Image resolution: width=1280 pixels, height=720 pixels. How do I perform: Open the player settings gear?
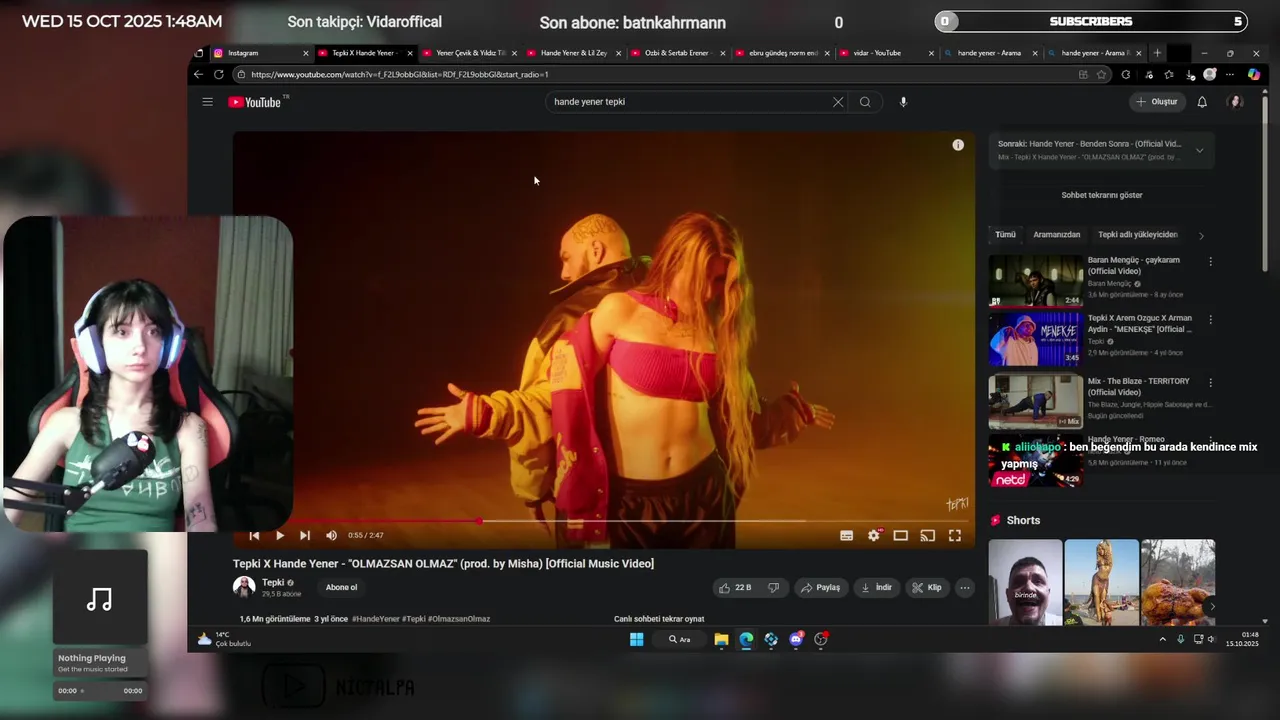(874, 536)
